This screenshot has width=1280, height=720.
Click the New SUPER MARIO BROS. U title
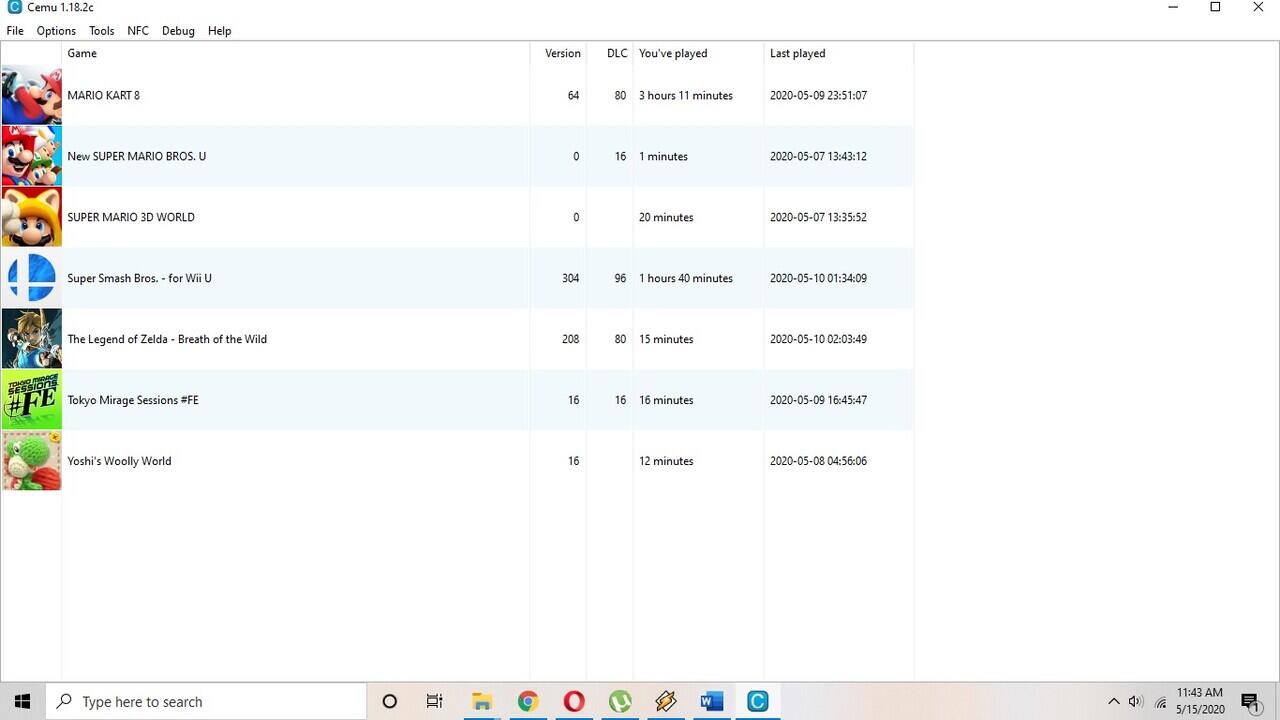tap(137, 157)
